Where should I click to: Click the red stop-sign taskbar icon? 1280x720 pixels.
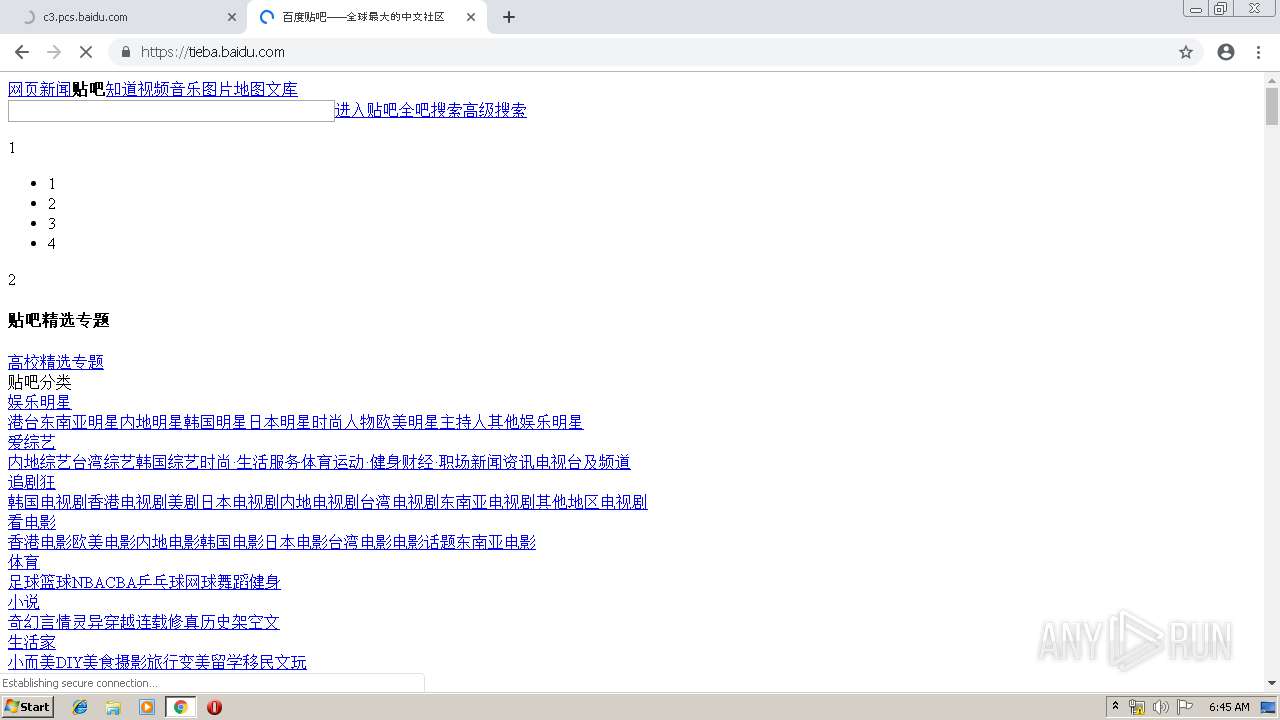pyautogui.click(x=214, y=707)
